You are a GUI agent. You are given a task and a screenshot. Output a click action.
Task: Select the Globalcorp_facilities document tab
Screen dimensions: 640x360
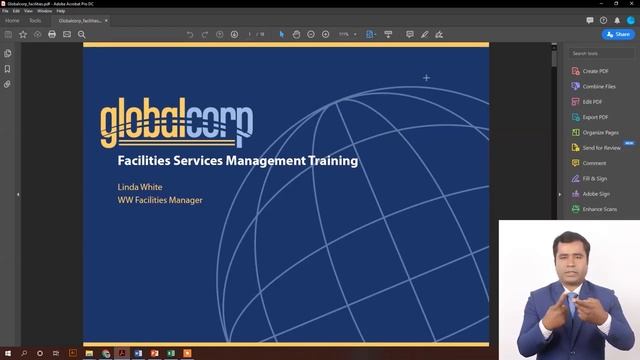pos(80,20)
